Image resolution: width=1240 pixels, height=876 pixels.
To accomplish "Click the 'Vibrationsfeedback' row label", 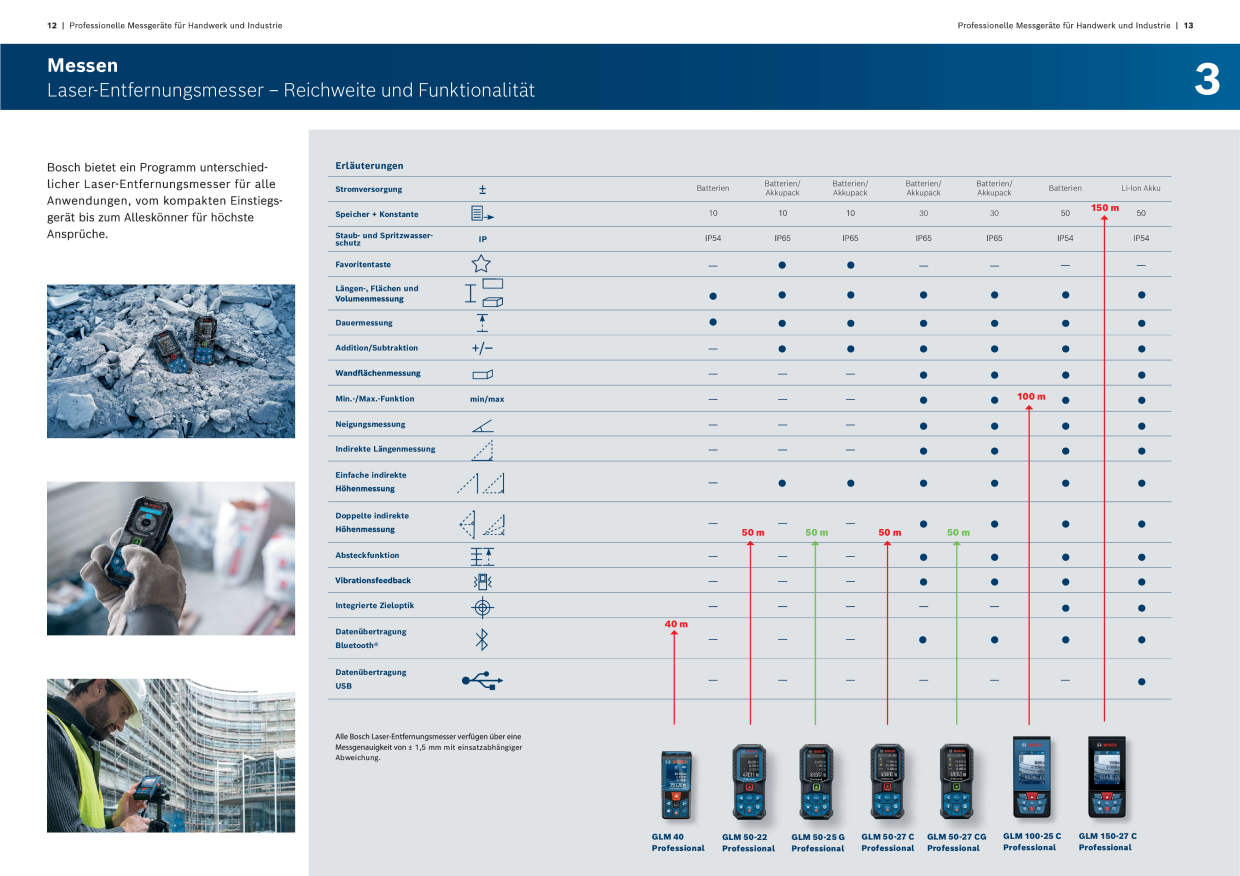I will [x=373, y=581].
